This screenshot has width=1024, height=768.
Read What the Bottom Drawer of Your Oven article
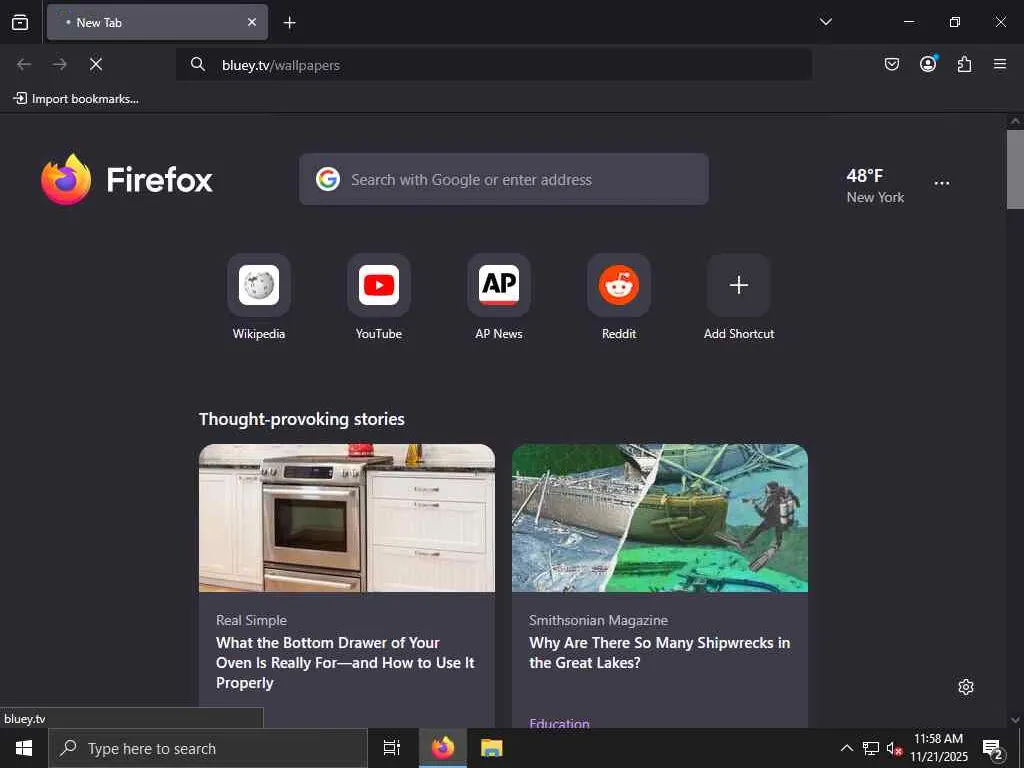tap(345, 662)
